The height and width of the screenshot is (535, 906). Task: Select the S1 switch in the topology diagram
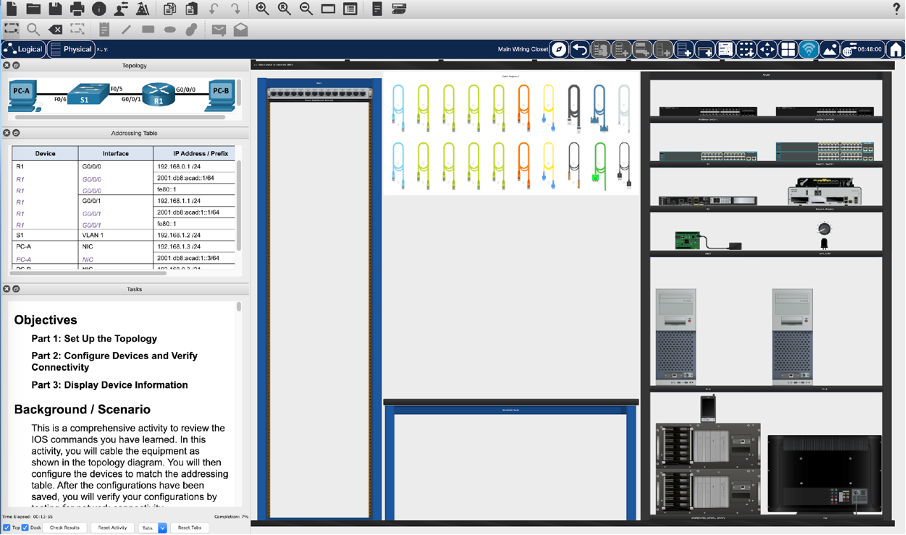[x=87, y=94]
